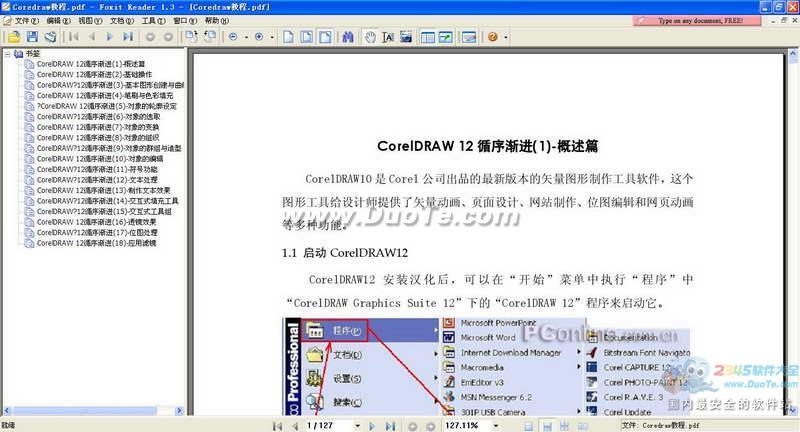
Task: Click bookmark panel scroll right arrow
Action: click(x=179, y=411)
